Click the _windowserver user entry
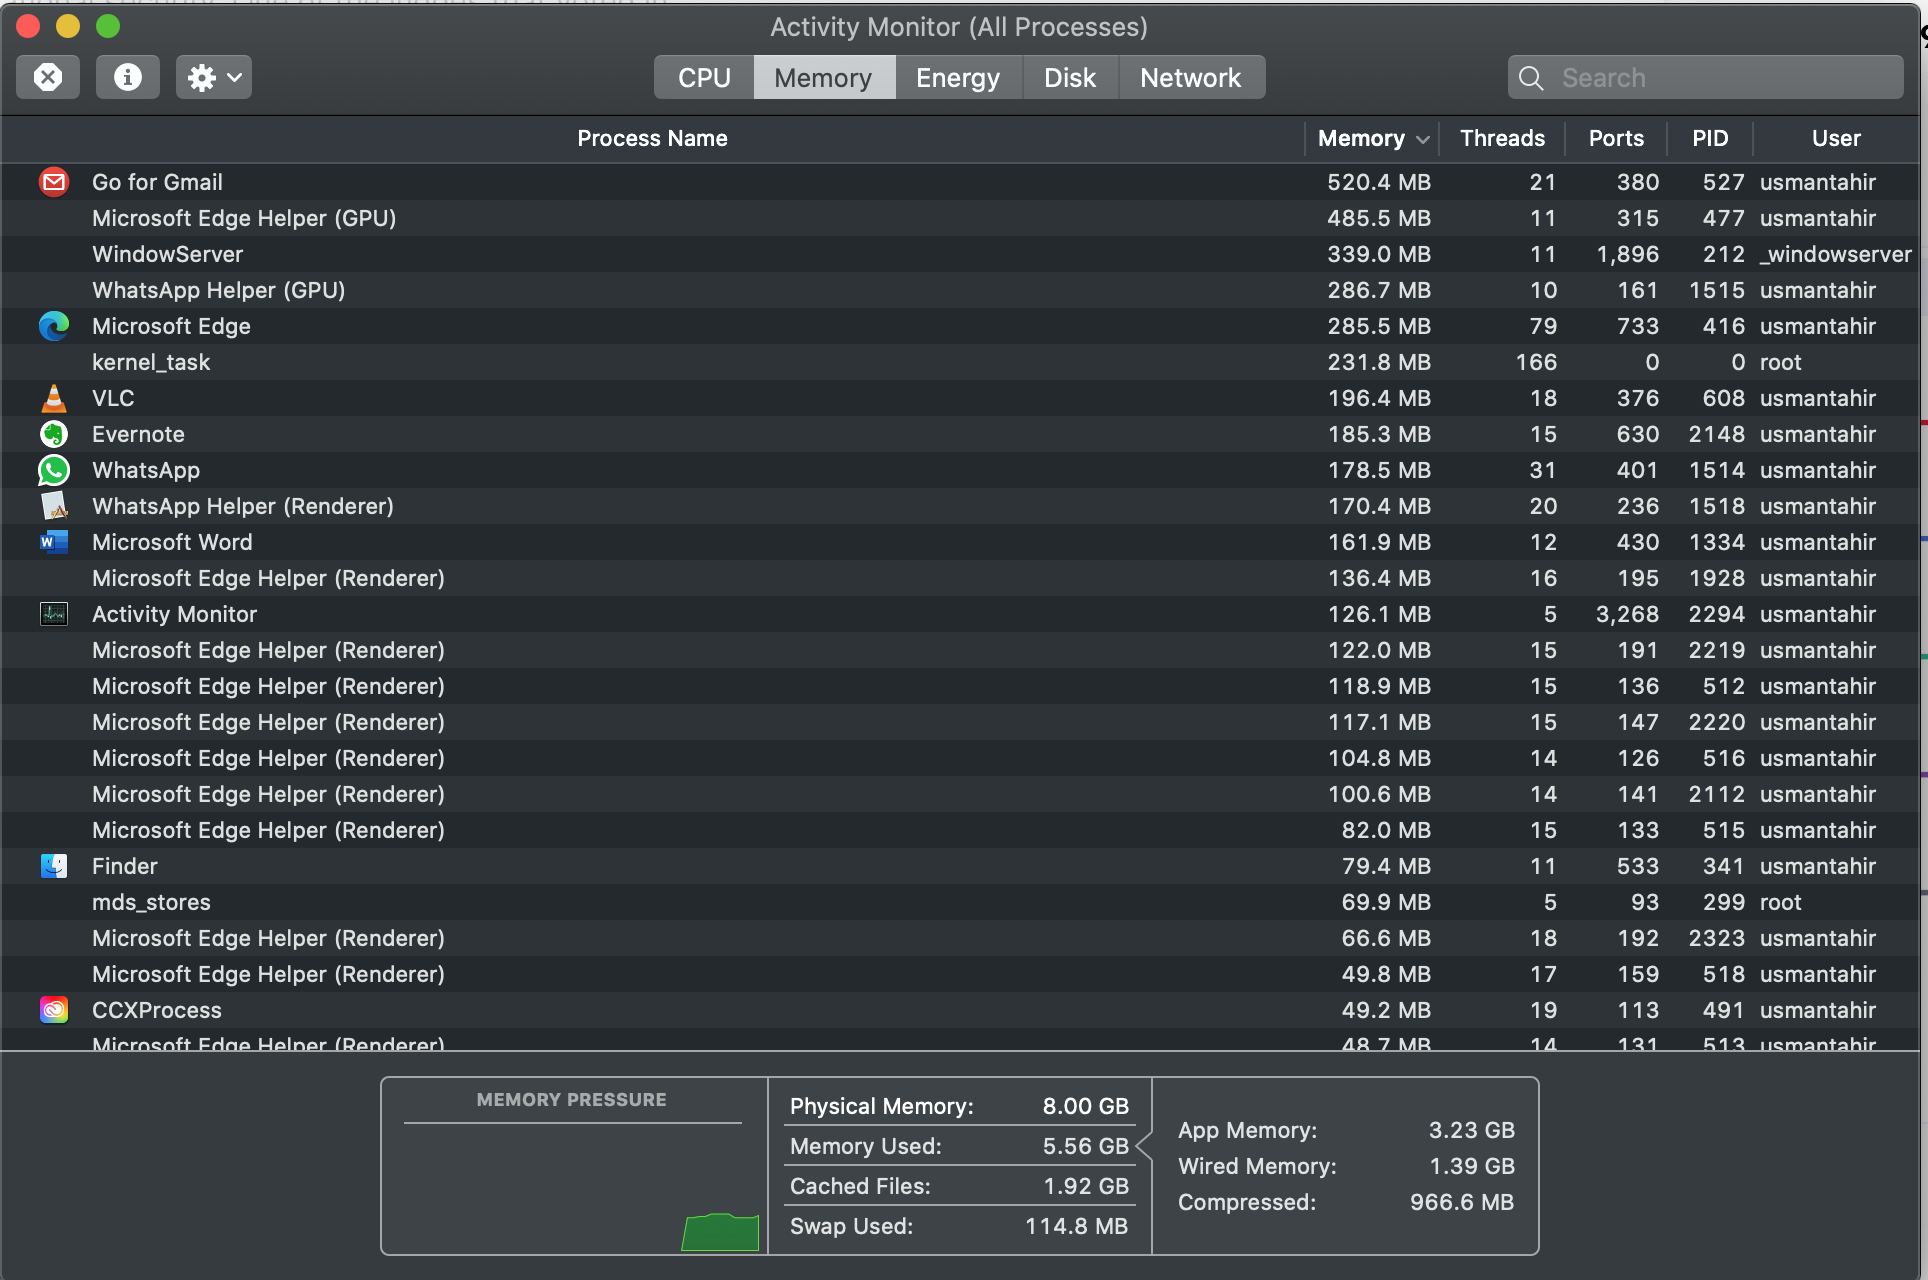The width and height of the screenshot is (1928, 1280). tap(1836, 254)
